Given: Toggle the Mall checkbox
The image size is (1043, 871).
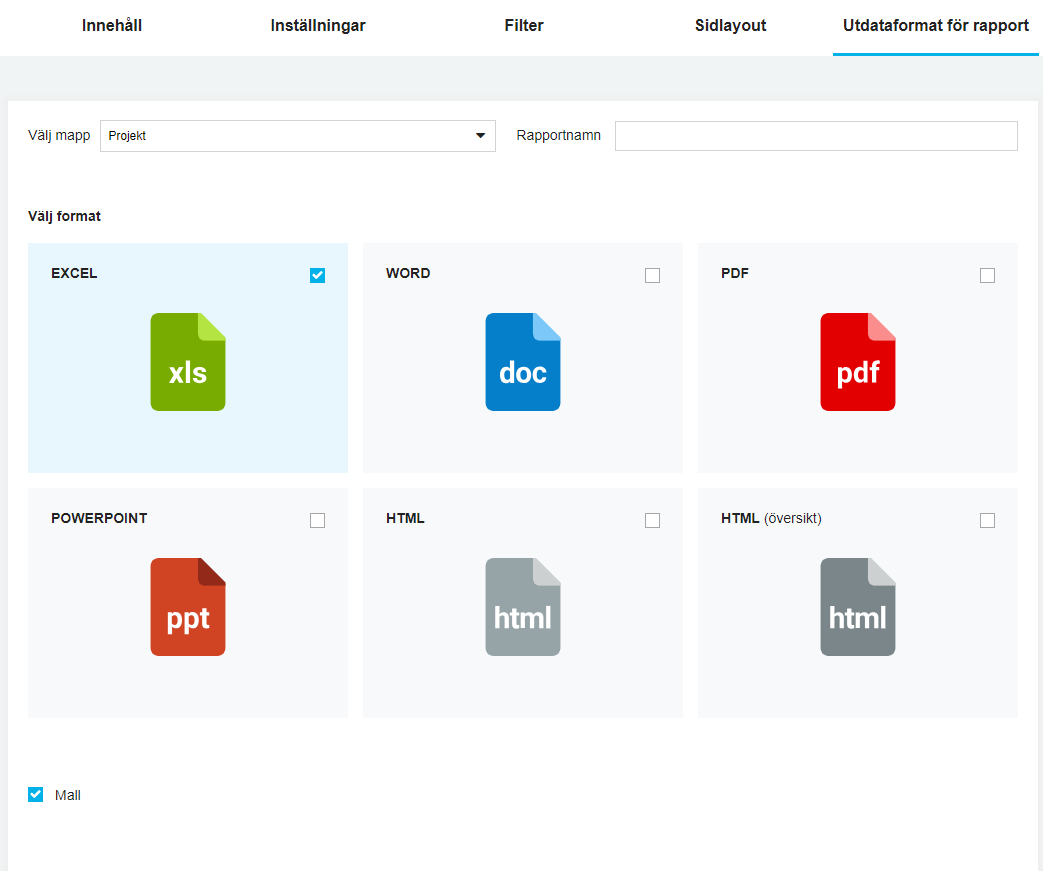Looking at the screenshot, I should (35, 794).
